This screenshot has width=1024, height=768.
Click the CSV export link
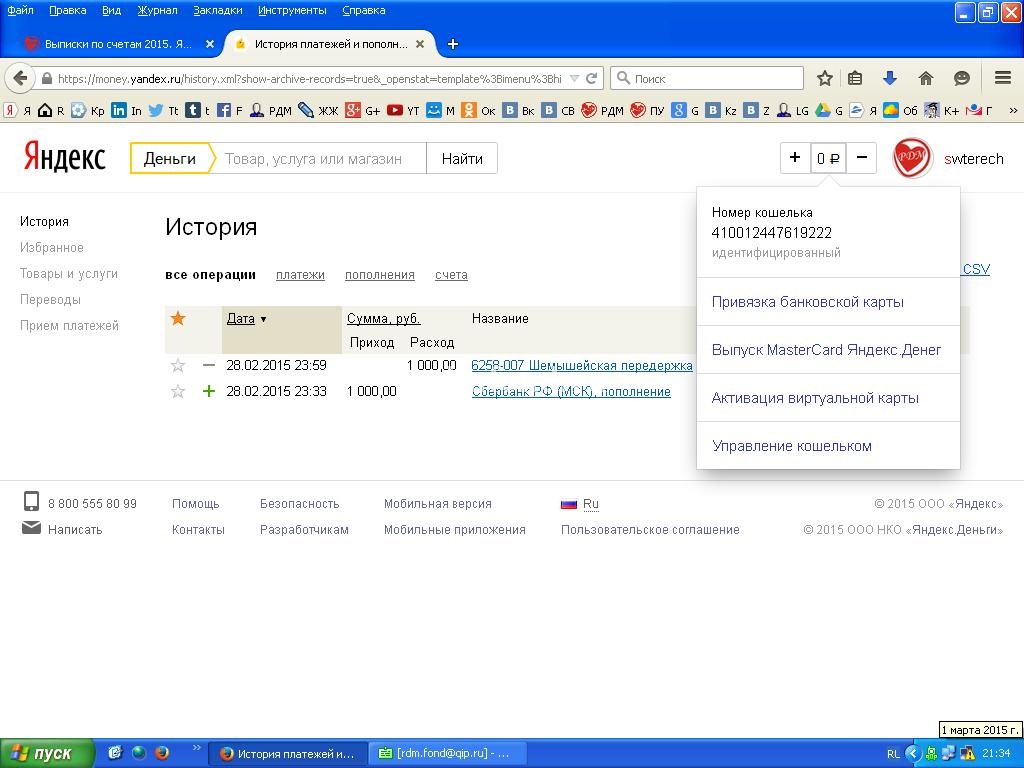pyautogui.click(x=976, y=269)
